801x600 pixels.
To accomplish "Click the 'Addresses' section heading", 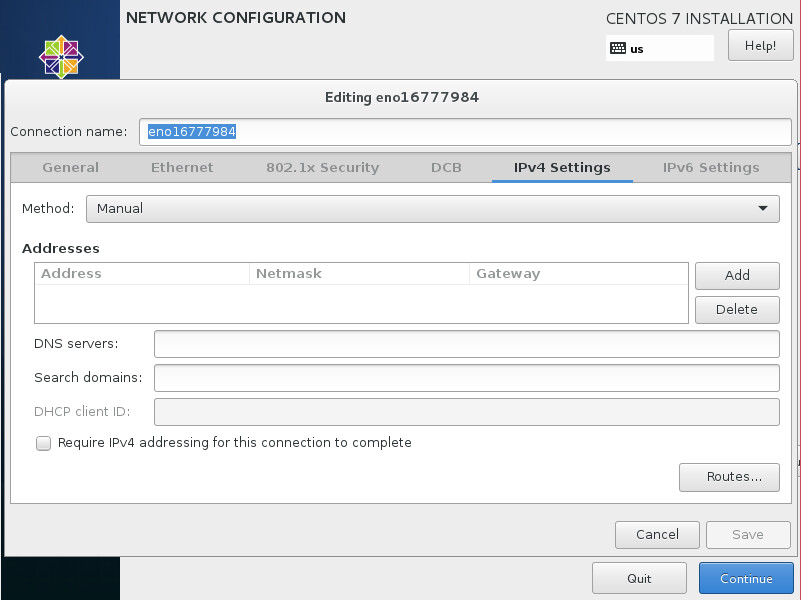I will (x=60, y=249).
